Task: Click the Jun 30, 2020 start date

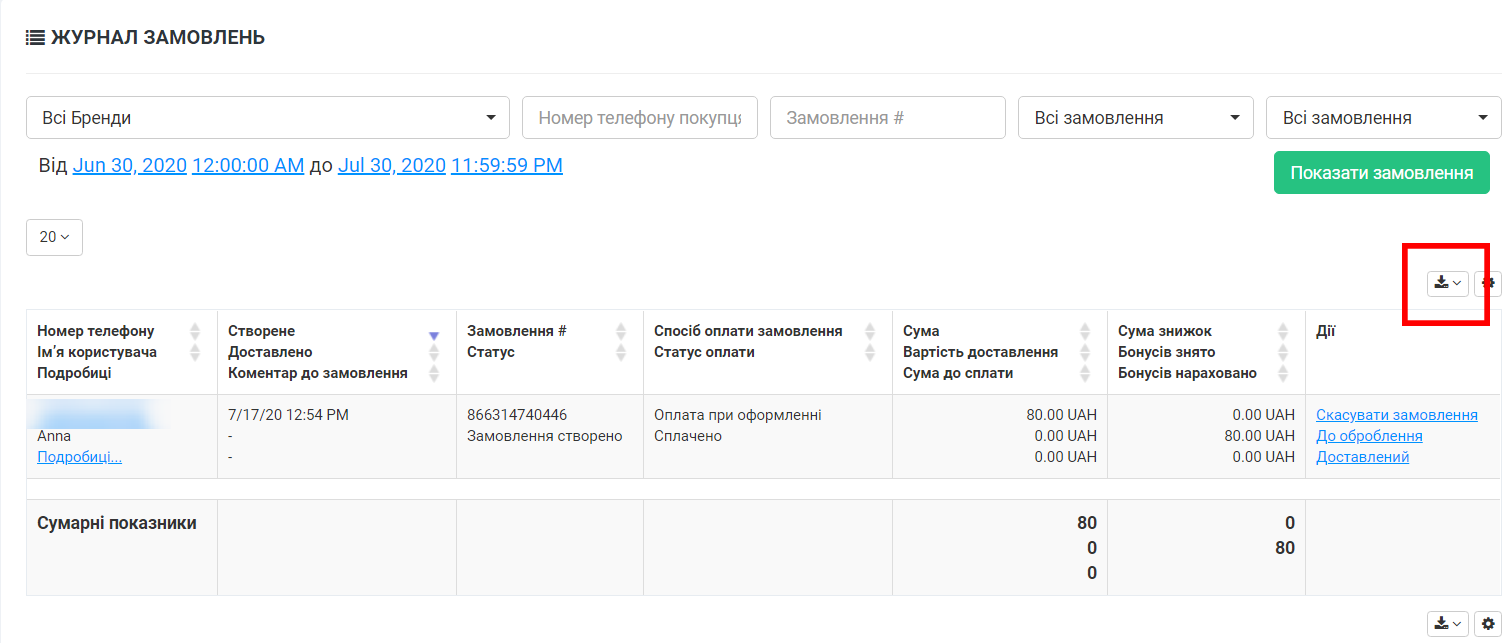Action: 130,166
